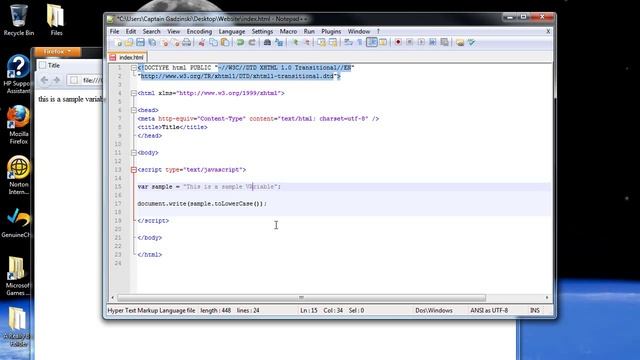Toggle word wrap in toolbar
The image size is (640, 360).
point(348,42)
